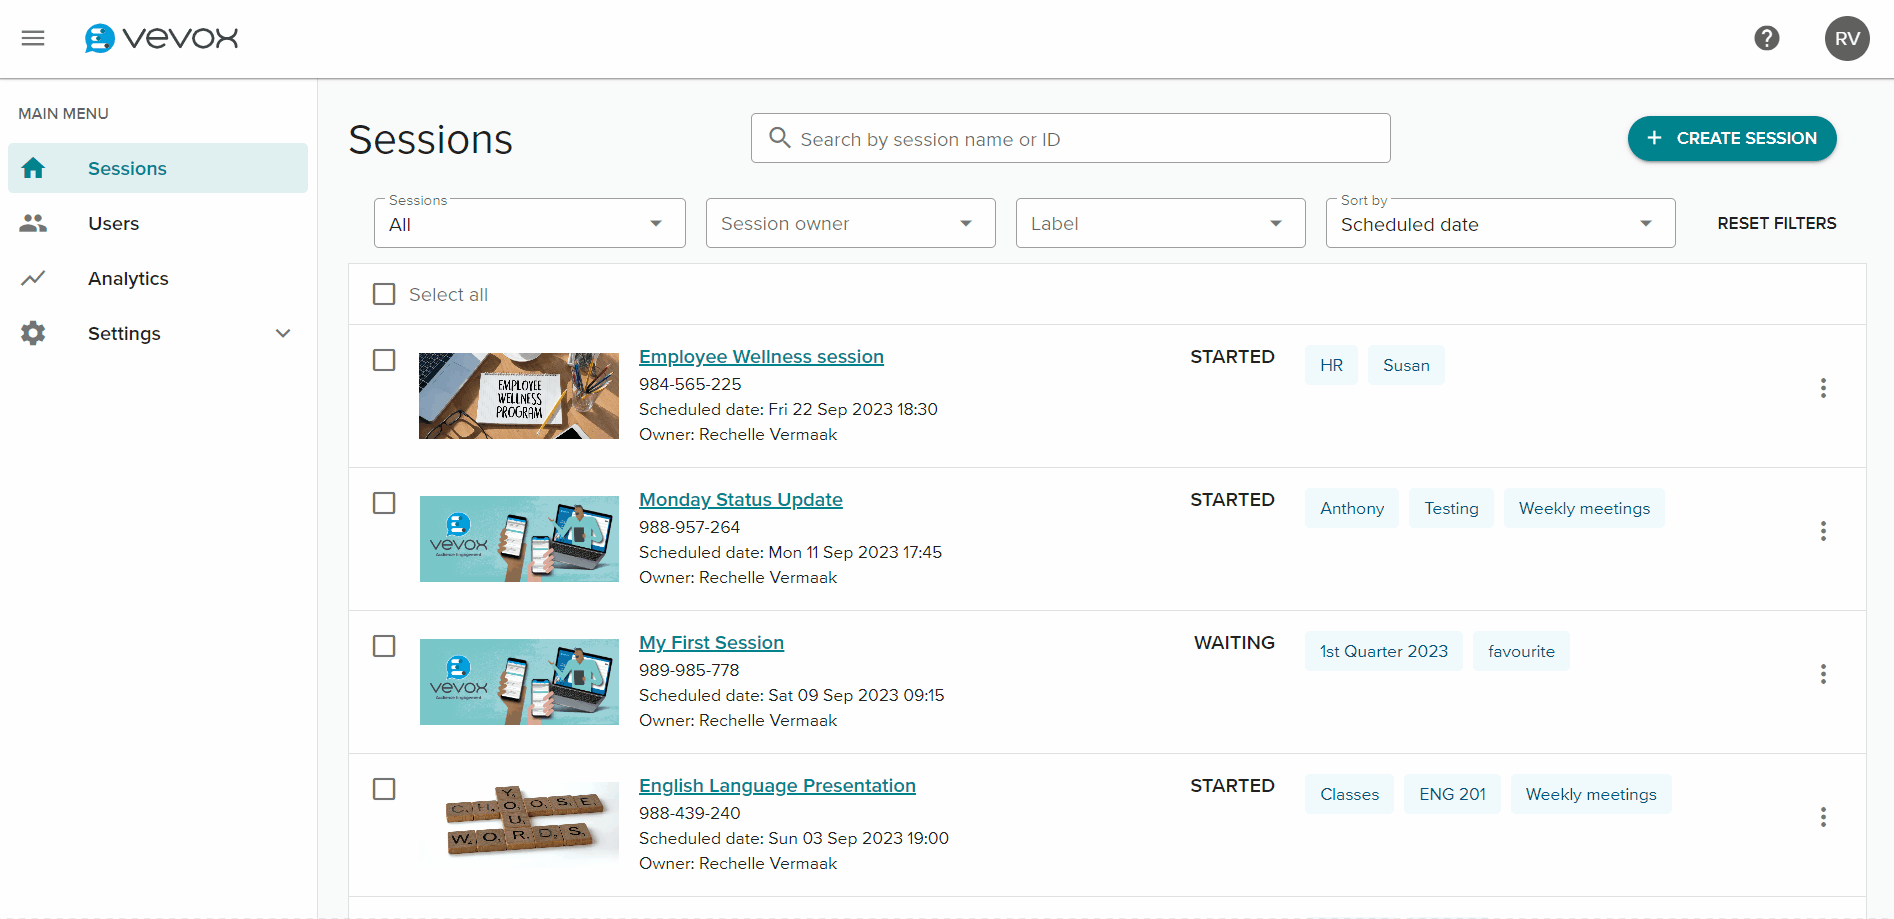1894x919 pixels.
Task: Click session ID 984-565-225
Action: click(x=690, y=384)
